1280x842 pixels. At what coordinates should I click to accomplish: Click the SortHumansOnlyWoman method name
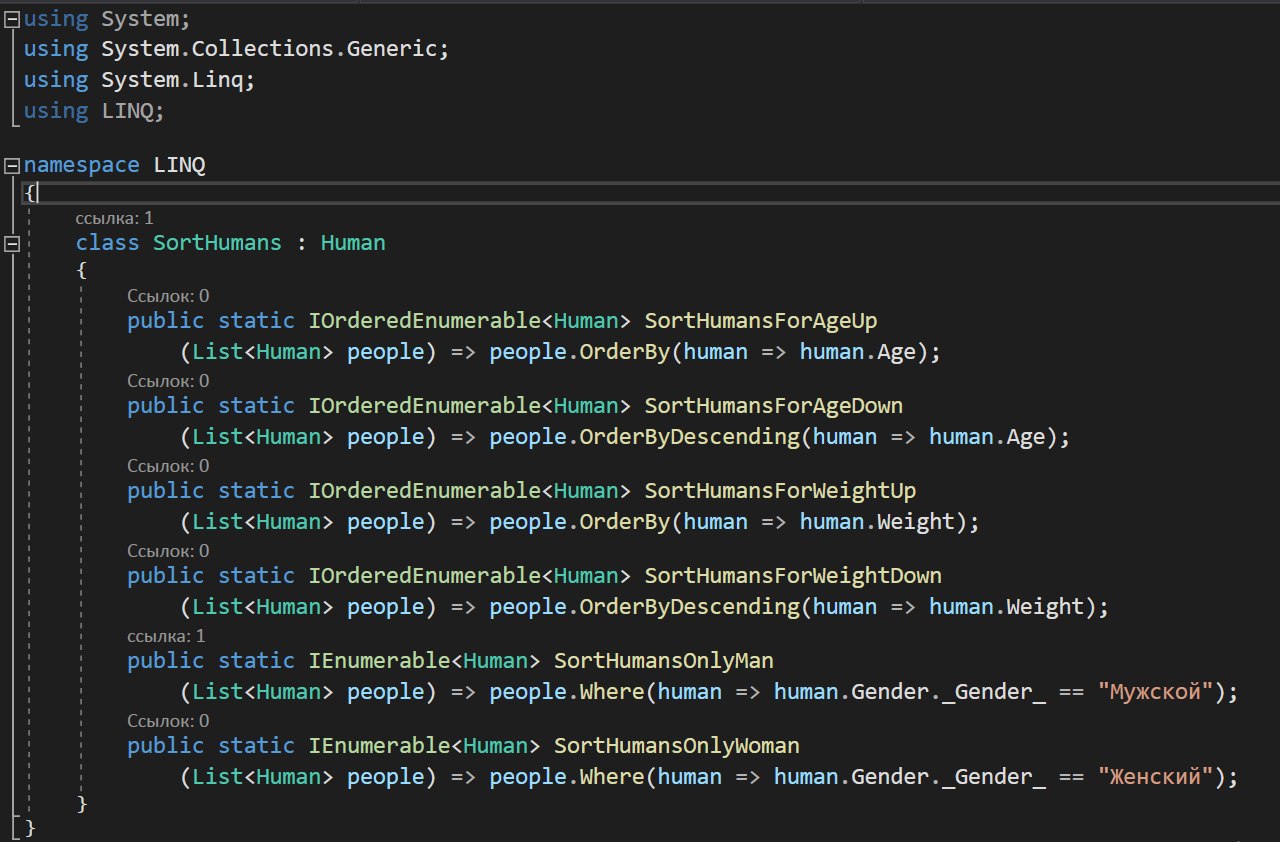pyautogui.click(x=676, y=746)
